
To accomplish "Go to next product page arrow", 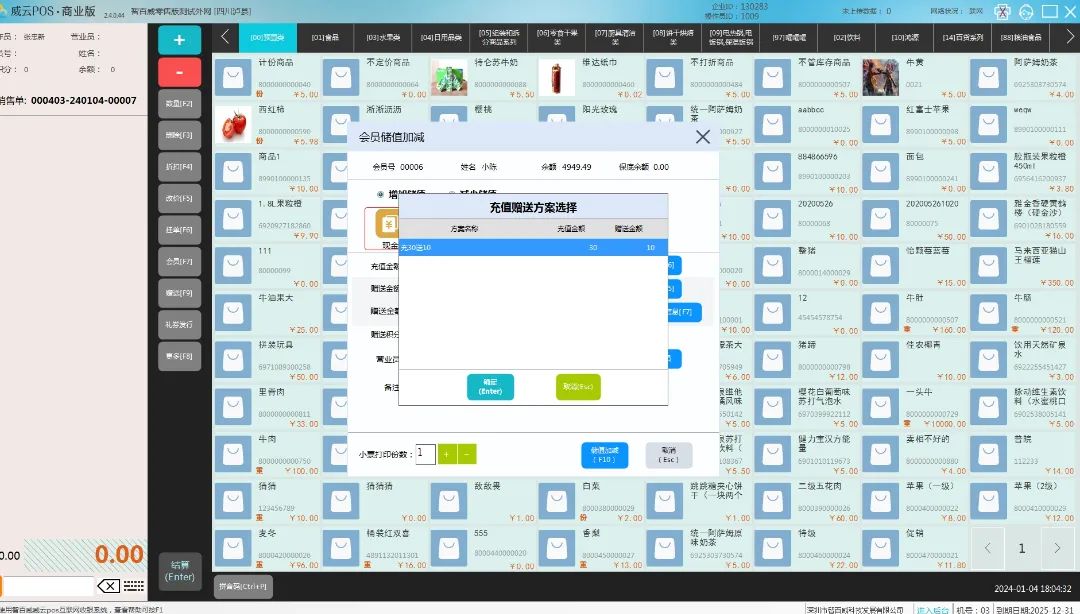I will click(x=1057, y=548).
